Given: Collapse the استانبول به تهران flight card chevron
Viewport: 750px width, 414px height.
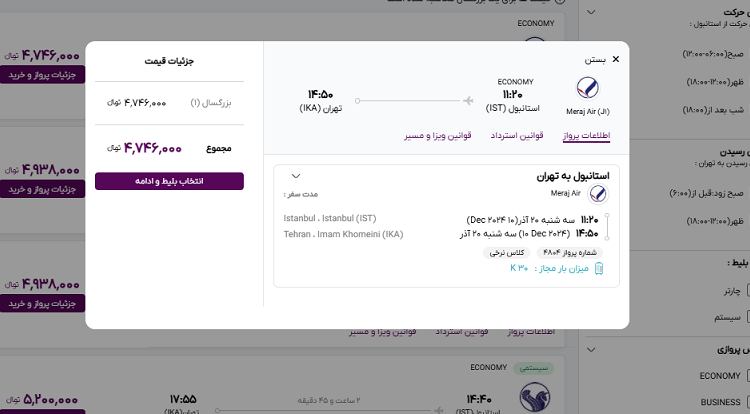Looking at the screenshot, I should click(296, 176).
